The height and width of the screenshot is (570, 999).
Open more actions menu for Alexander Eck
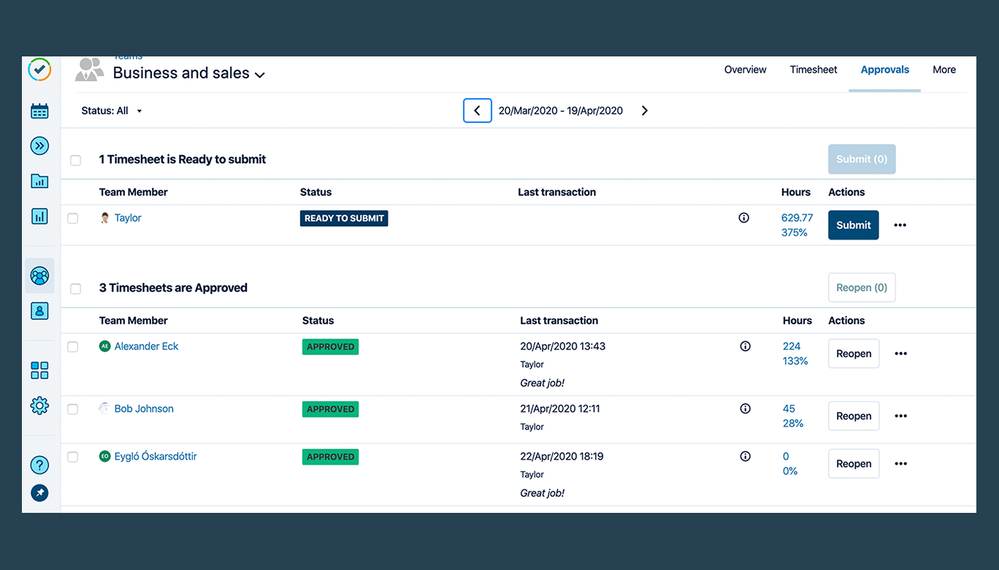pyautogui.click(x=900, y=353)
